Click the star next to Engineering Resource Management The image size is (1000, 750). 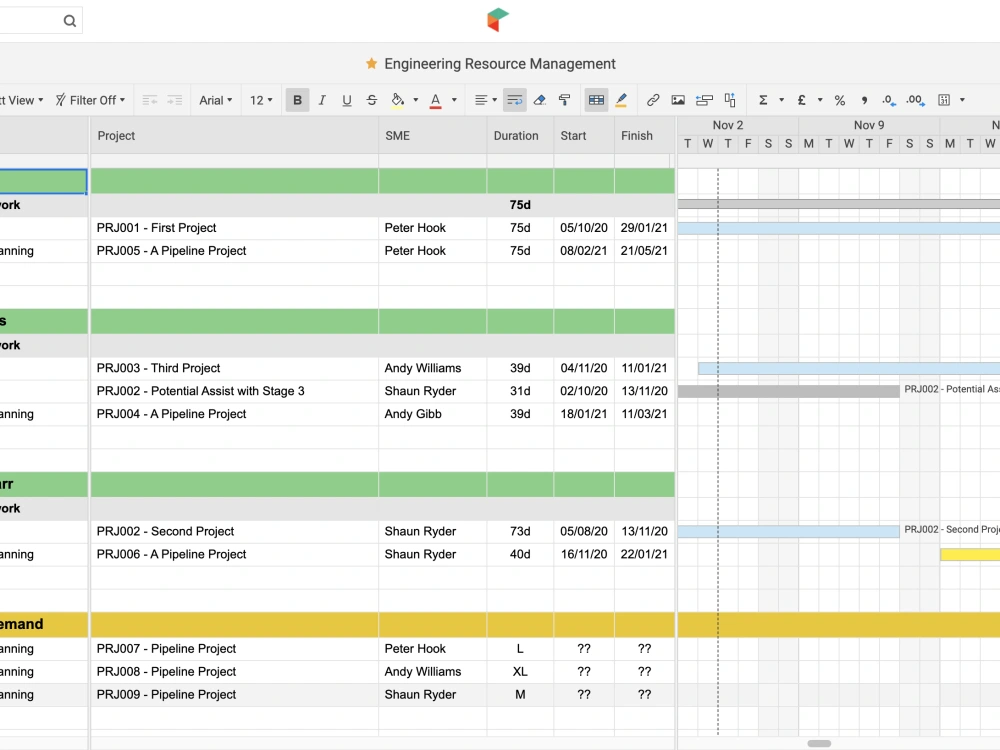click(369, 63)
